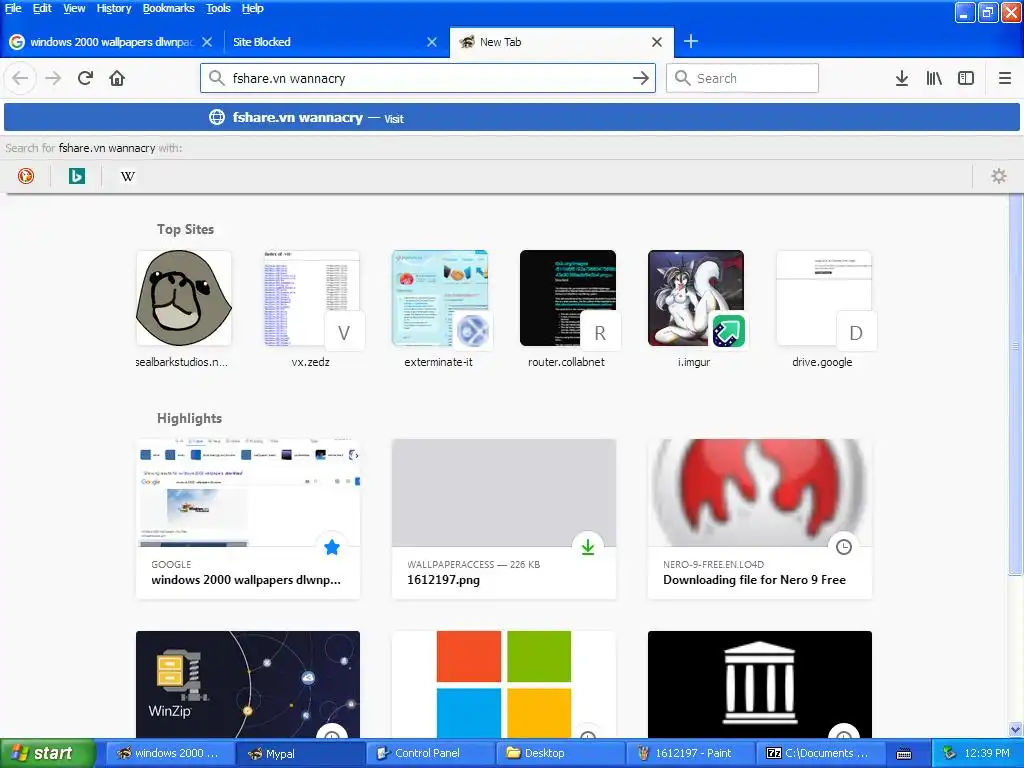Screen dimensions: 1024x768
Task: Click the Highlights section heading
Action: click(189, 419)
